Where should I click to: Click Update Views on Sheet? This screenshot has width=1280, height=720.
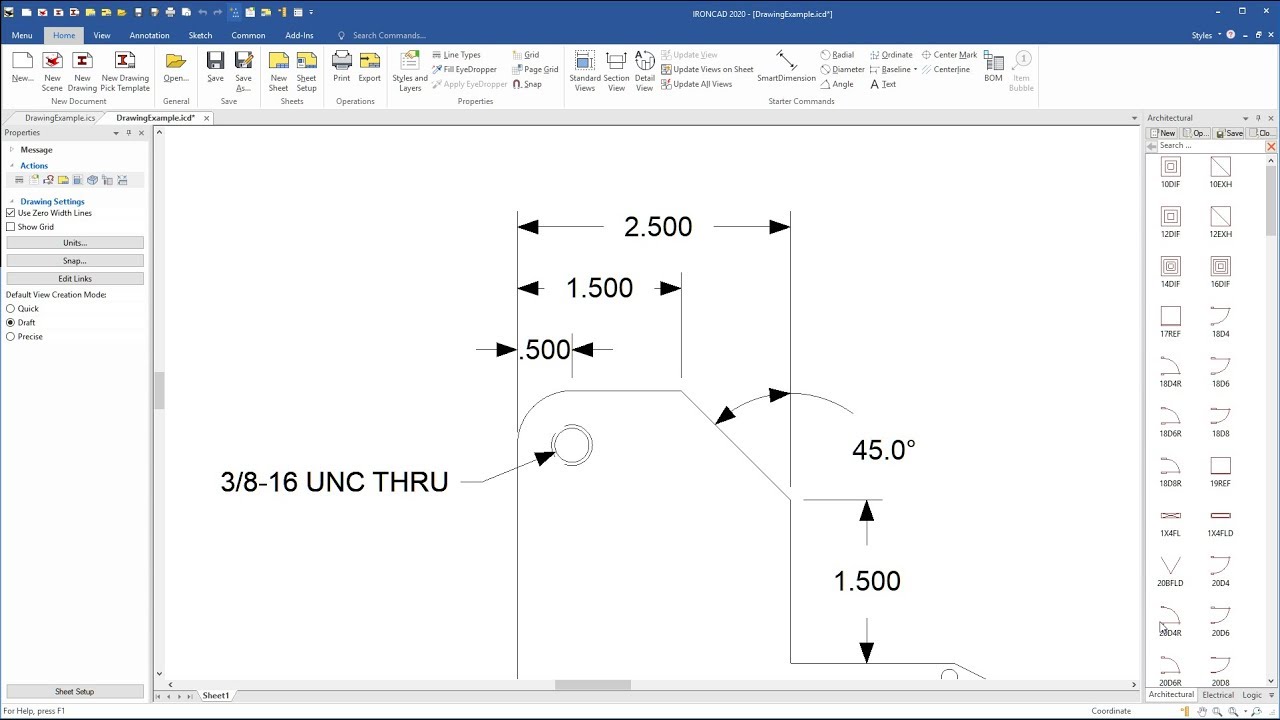(x=707, y=70)
